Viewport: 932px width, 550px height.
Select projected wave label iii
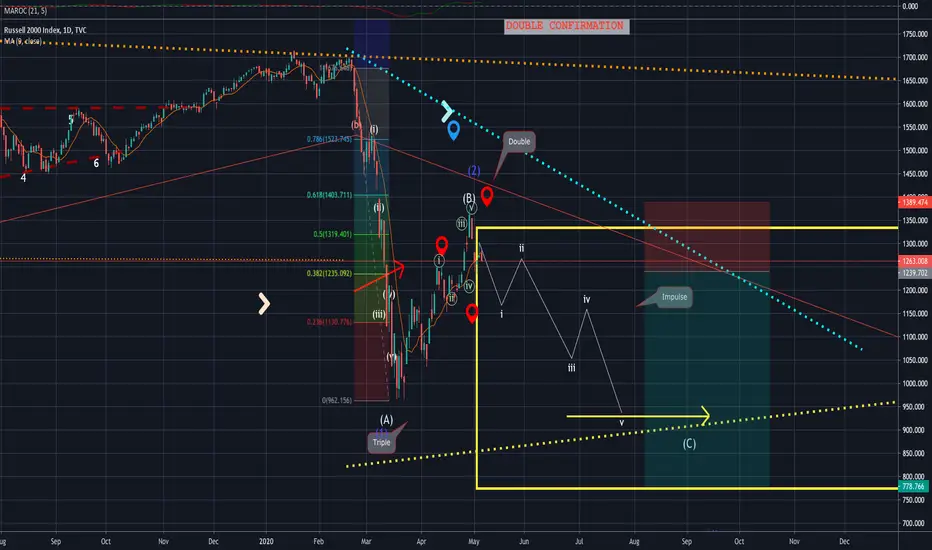pos(571,368)
